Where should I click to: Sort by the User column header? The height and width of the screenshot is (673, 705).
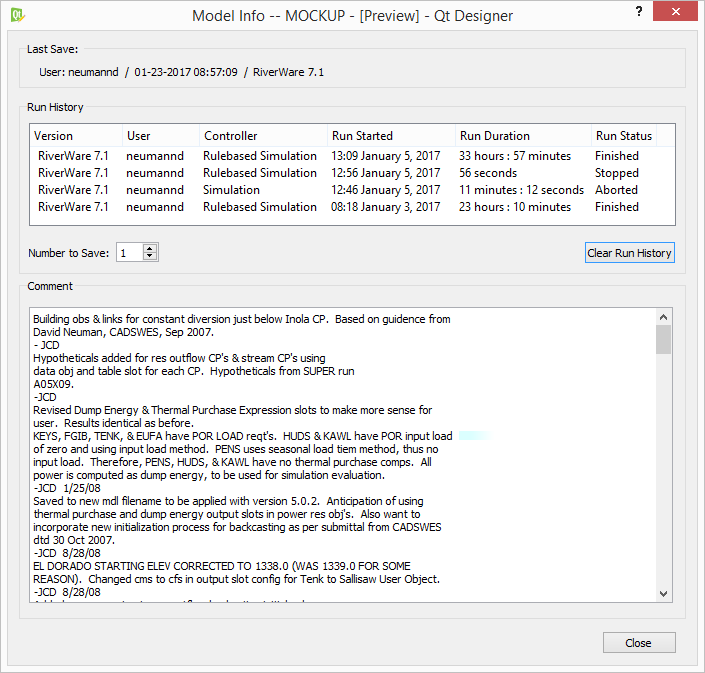(x=161, y=136)
